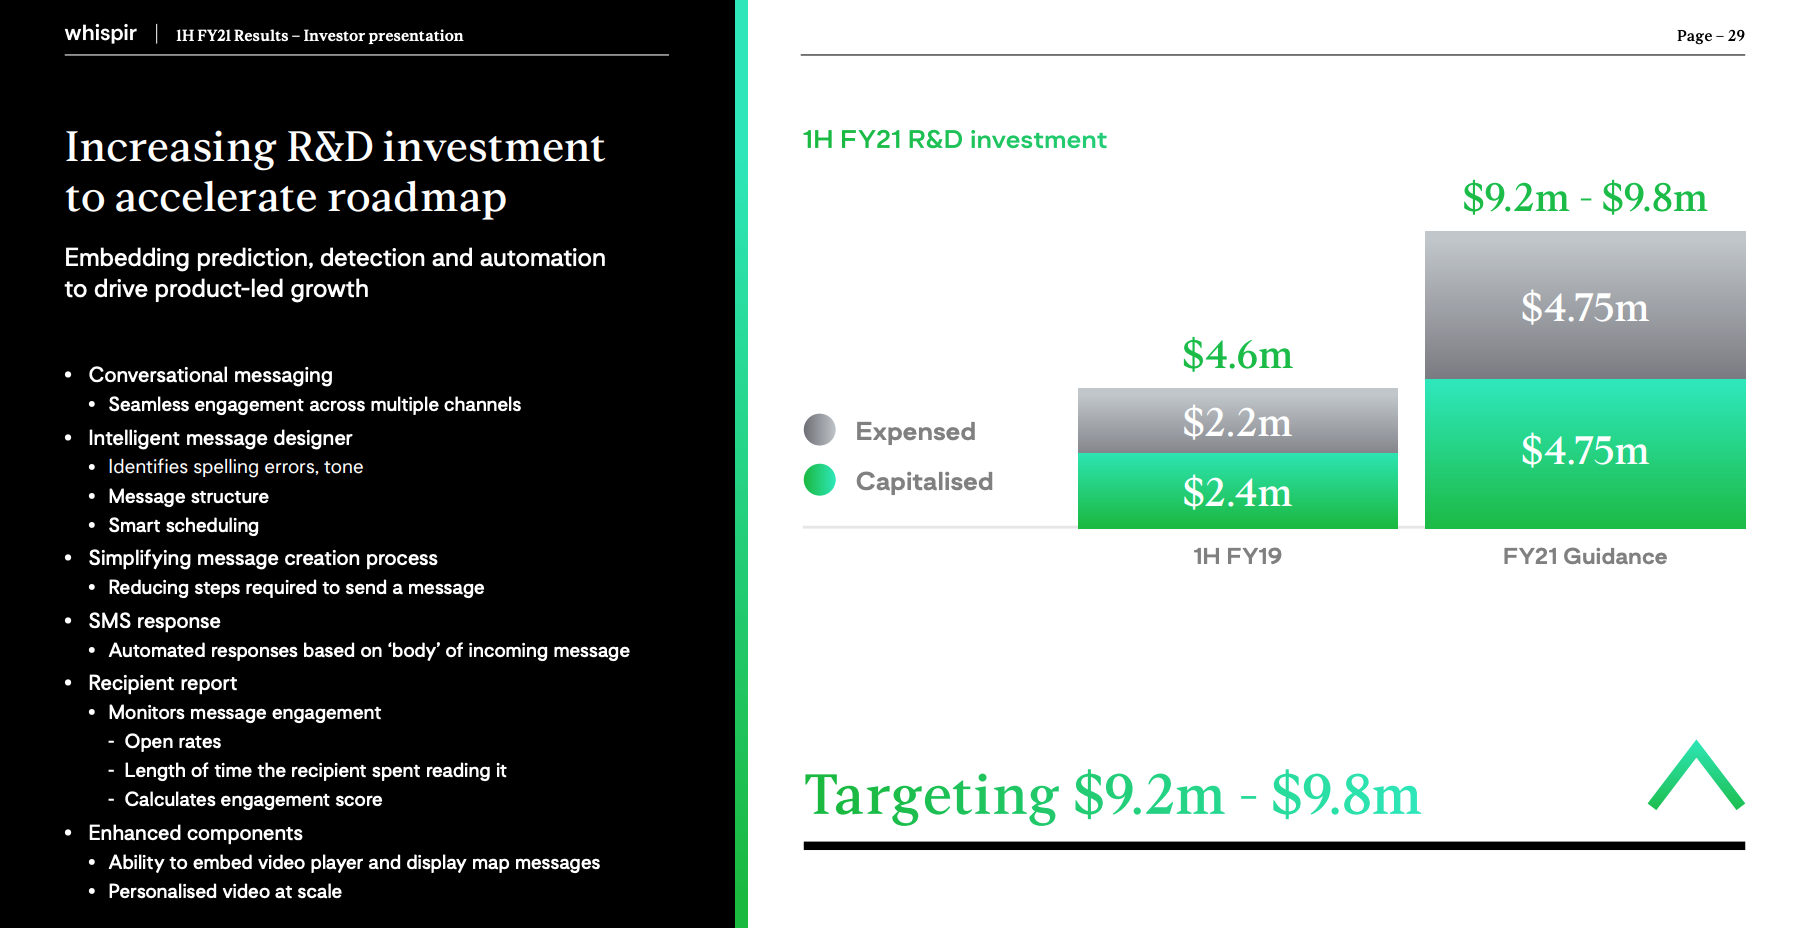The height and width of the screenshot is (928, 1802).
Task: Click the Conversational messaging bullet
Action: tap(210, 375)
